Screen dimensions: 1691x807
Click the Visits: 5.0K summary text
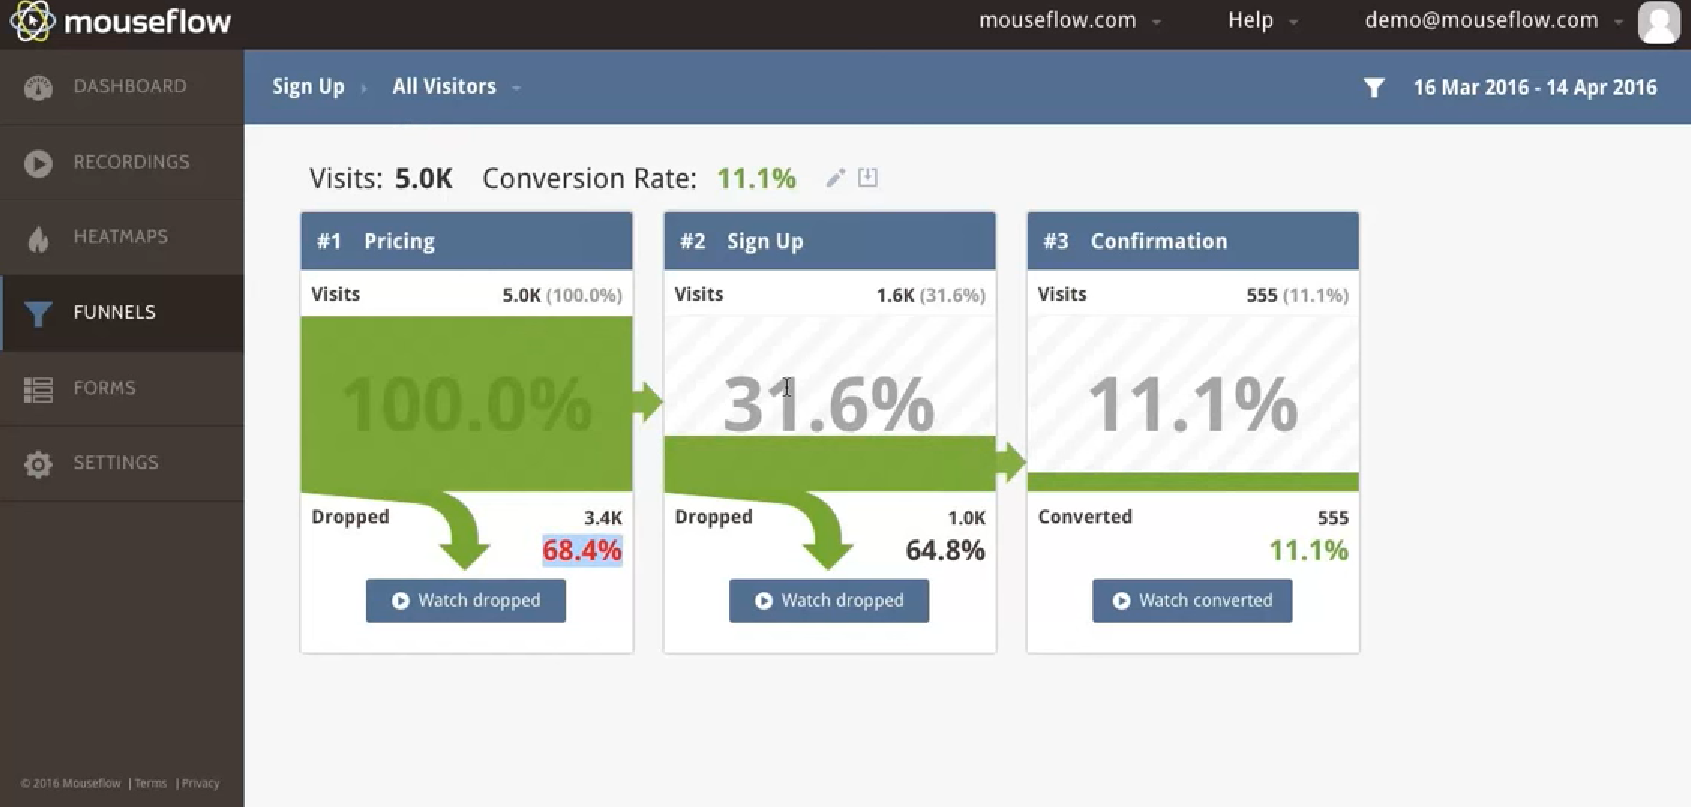point(381,178)
